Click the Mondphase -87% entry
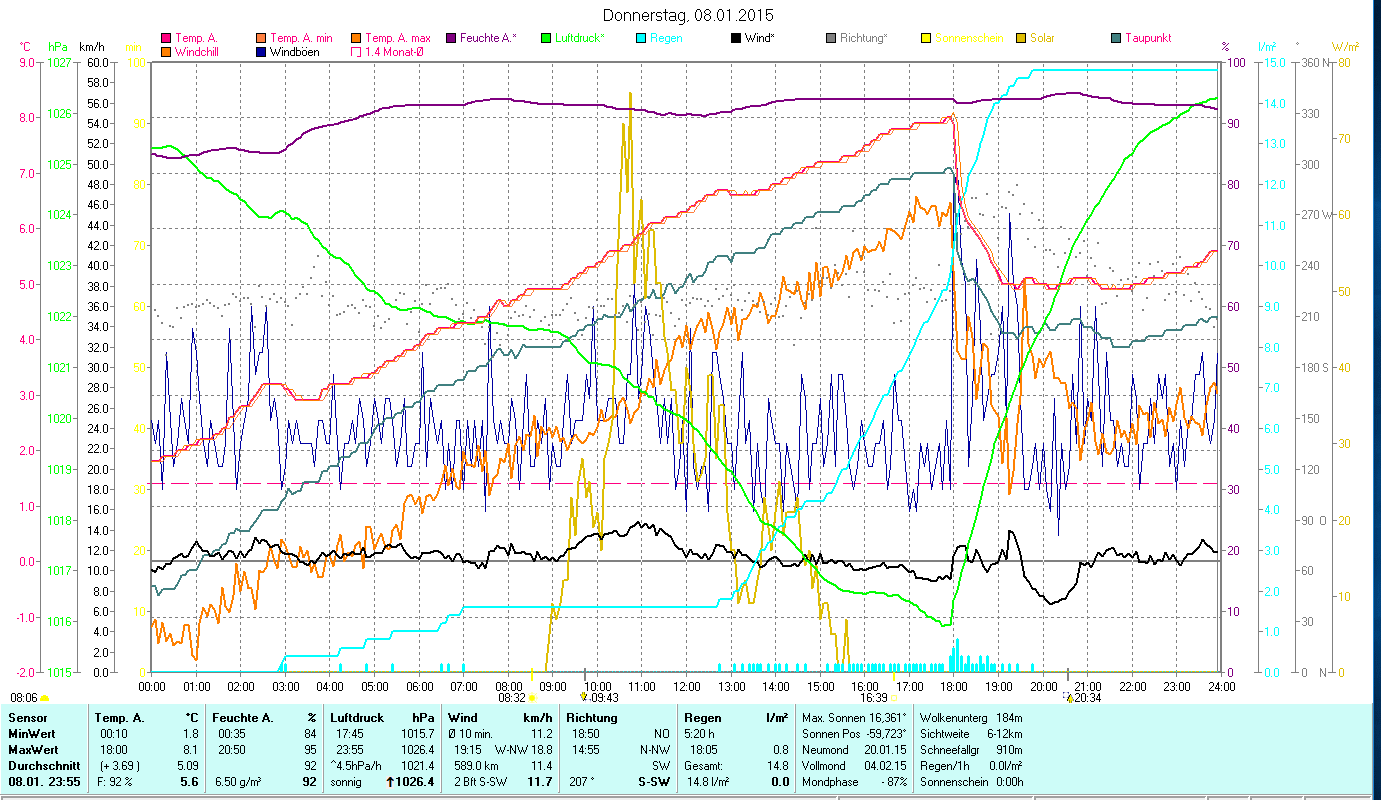This screenshot has width=1381, height=800. click(x=854, y=781)
